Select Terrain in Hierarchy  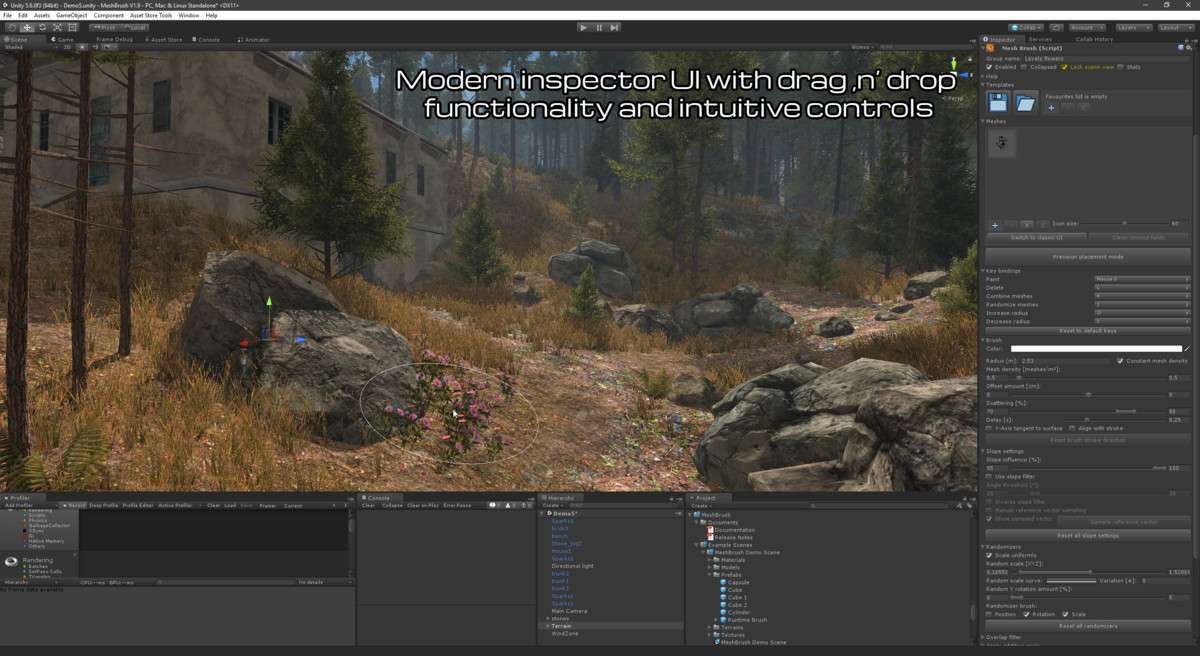(x=564, y=625)
